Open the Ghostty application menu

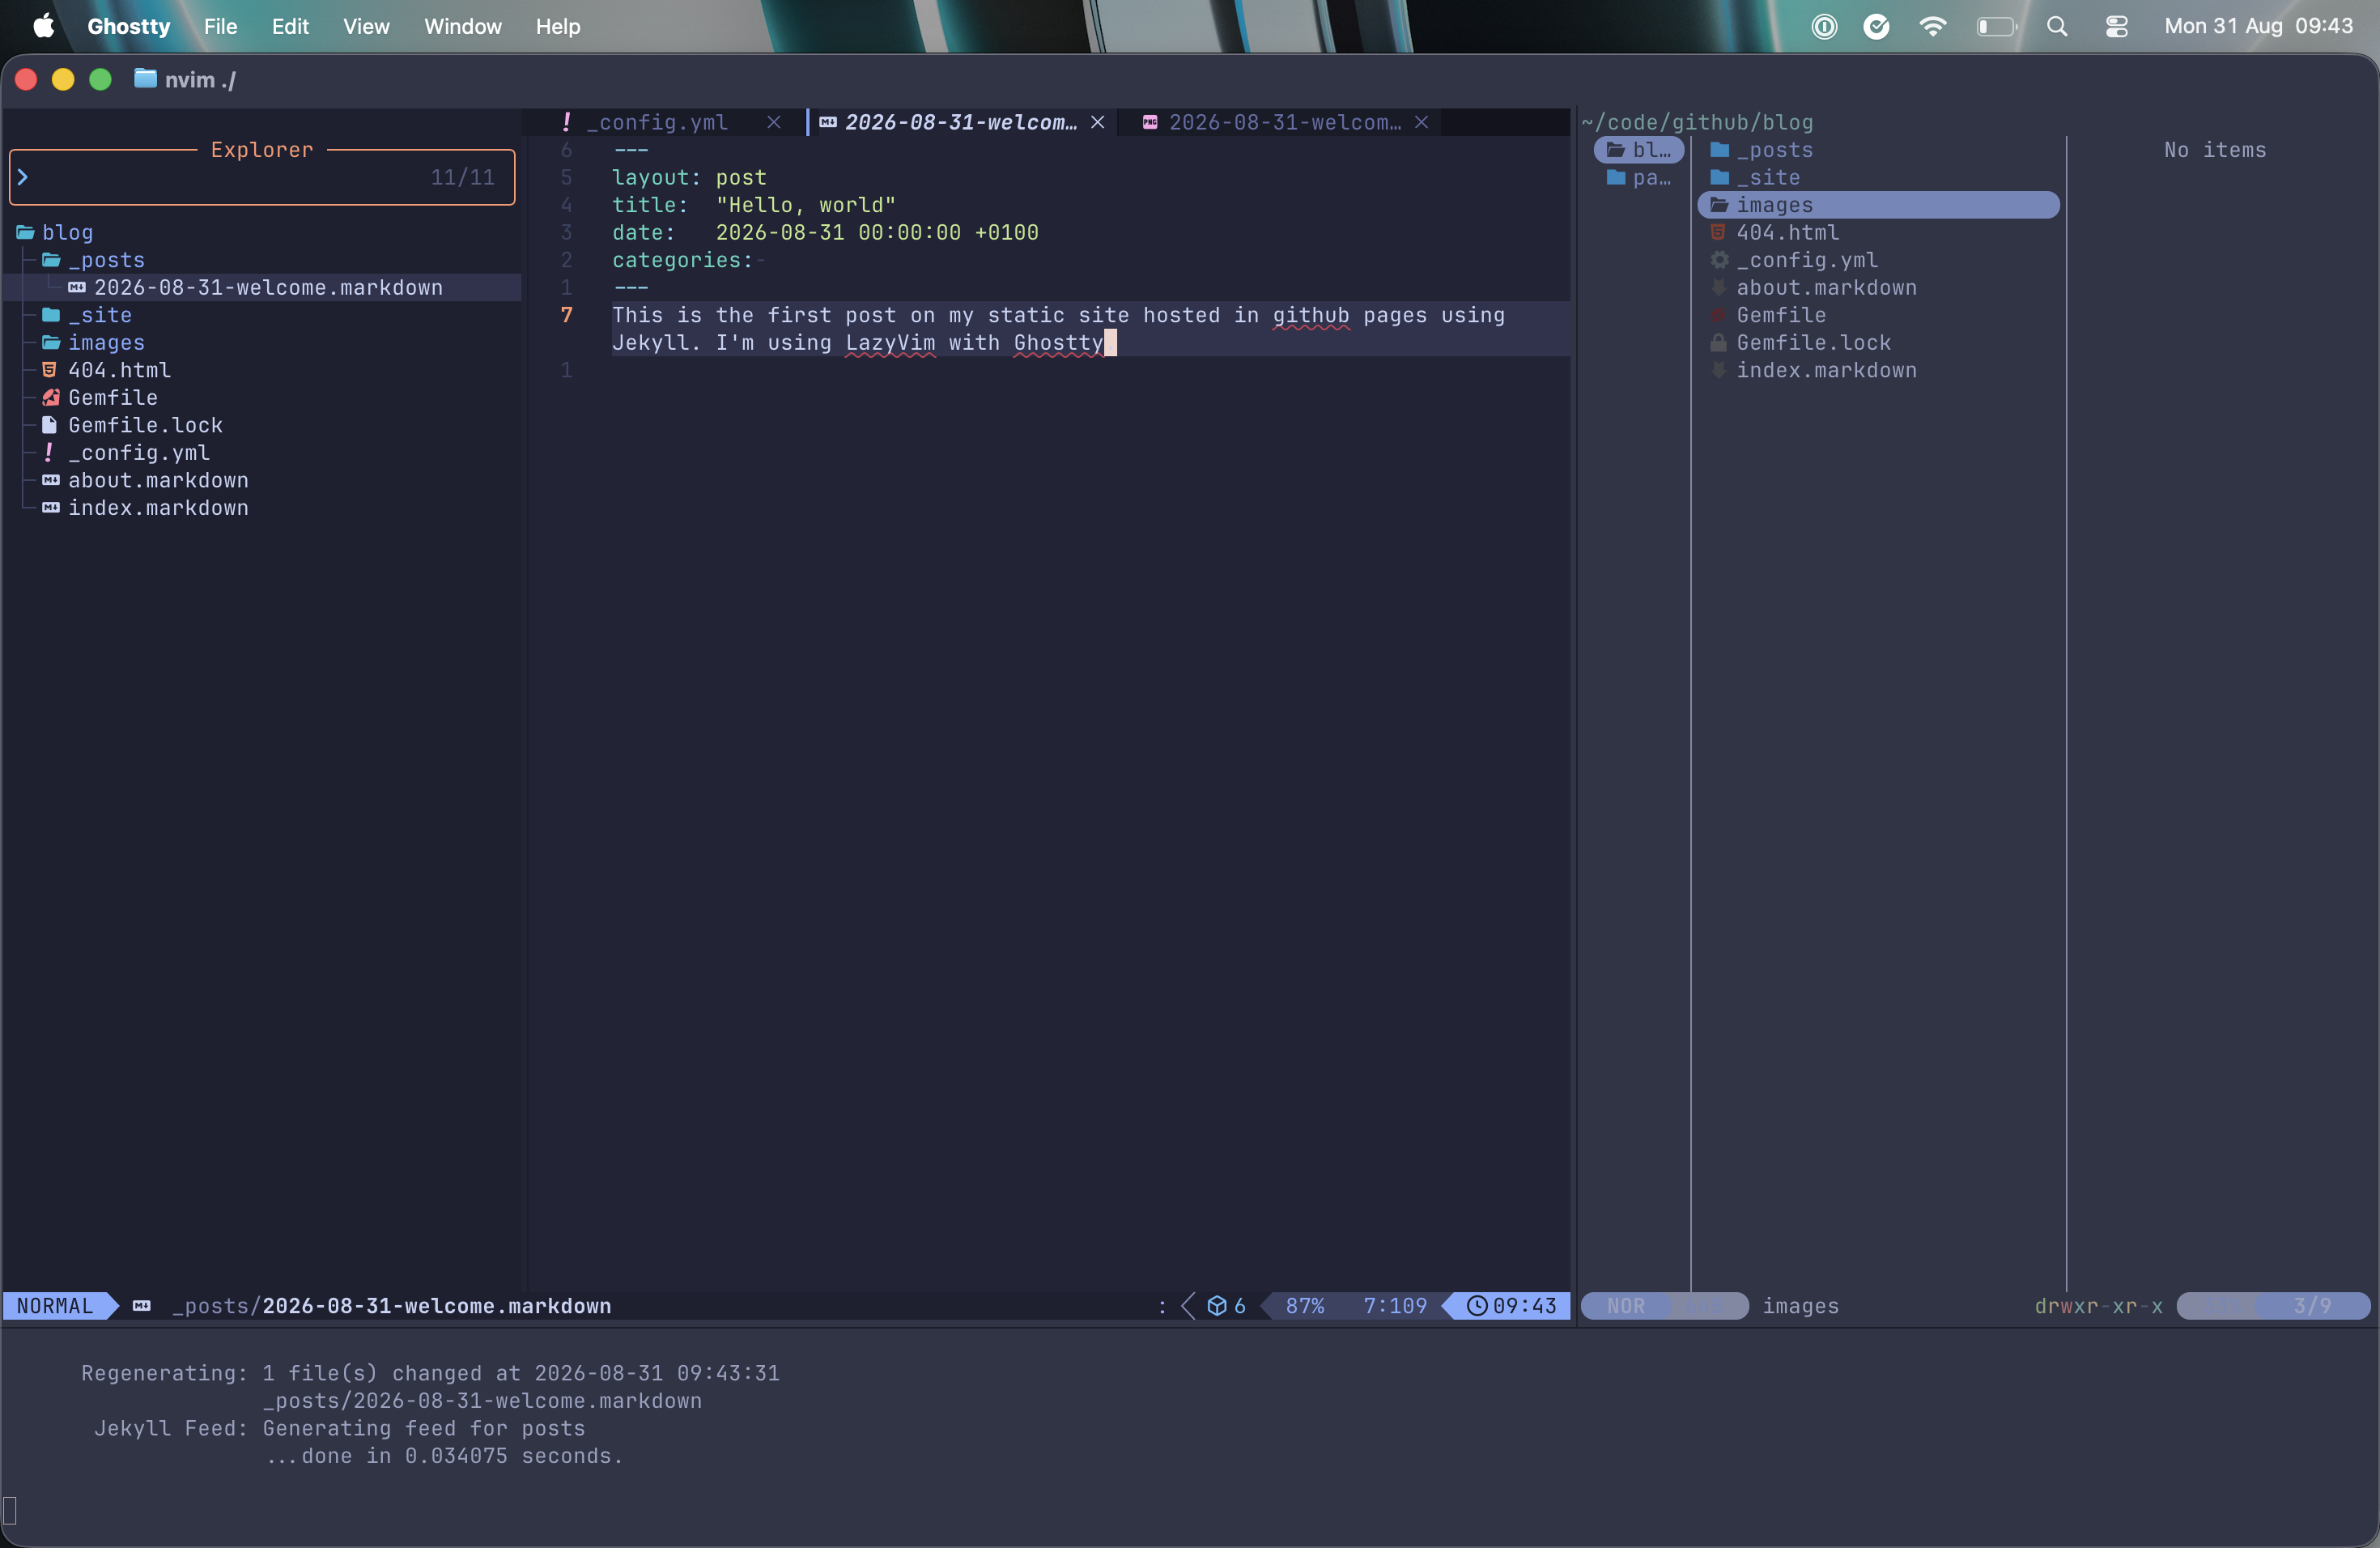click(129, 26)
